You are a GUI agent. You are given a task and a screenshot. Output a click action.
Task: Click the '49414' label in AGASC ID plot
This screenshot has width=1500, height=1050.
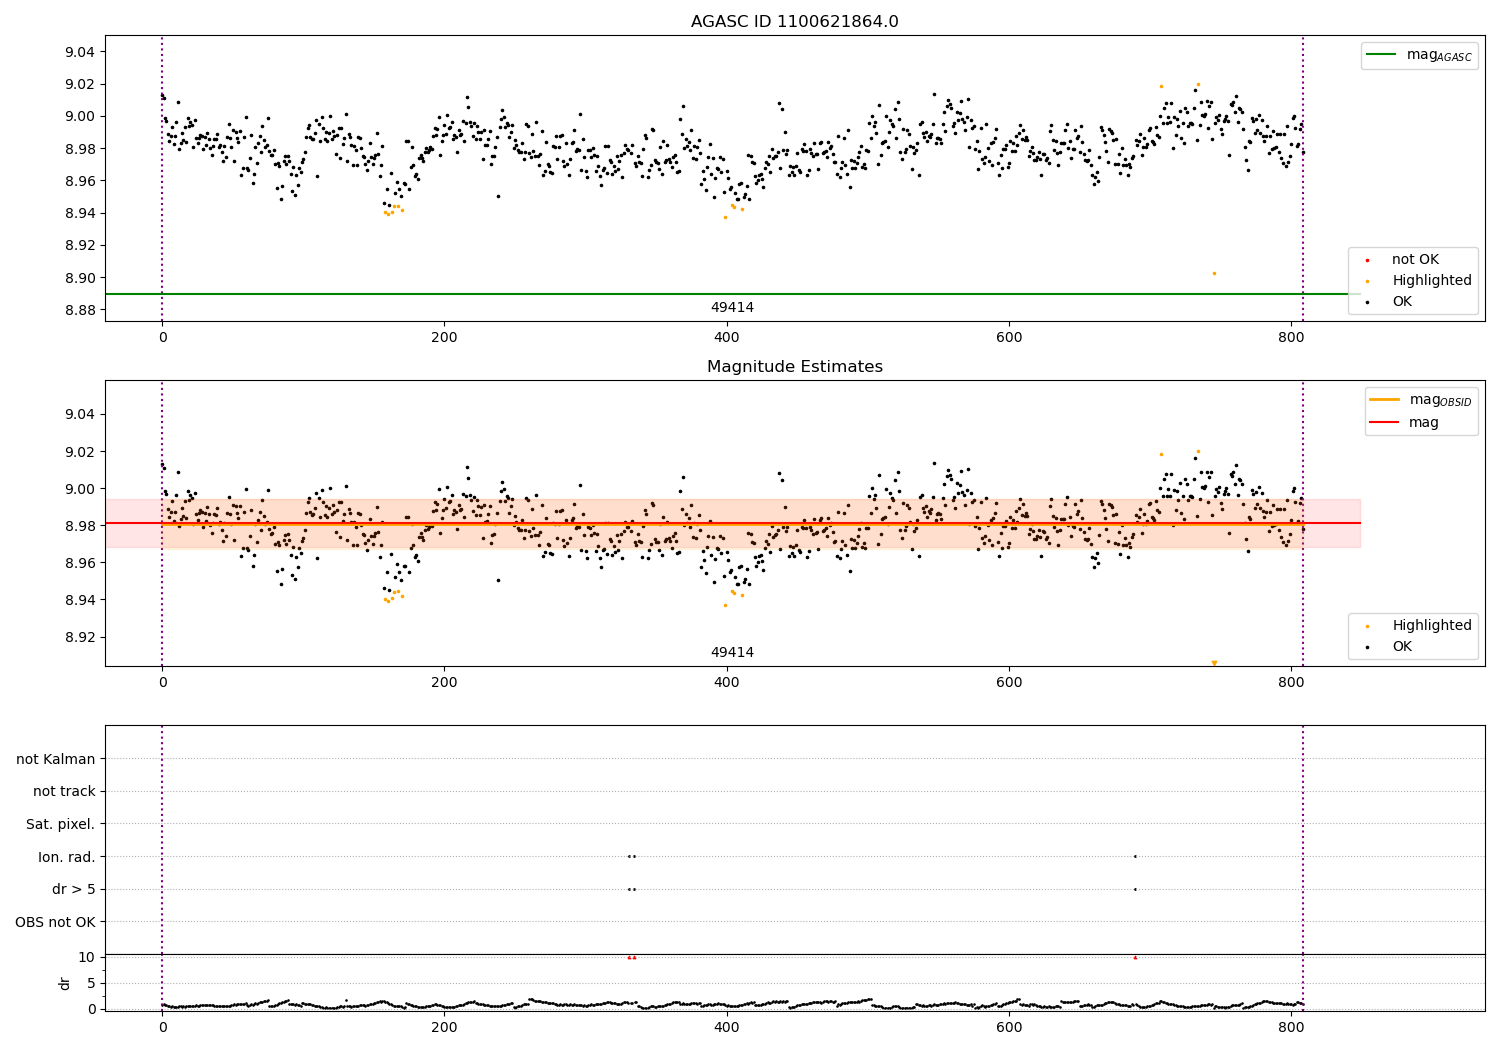(x=732, y=308)
